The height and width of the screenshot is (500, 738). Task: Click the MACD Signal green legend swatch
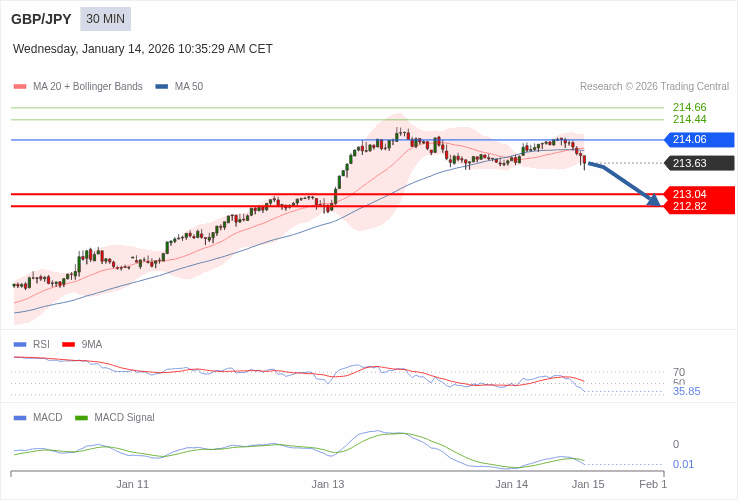point(81,417)
